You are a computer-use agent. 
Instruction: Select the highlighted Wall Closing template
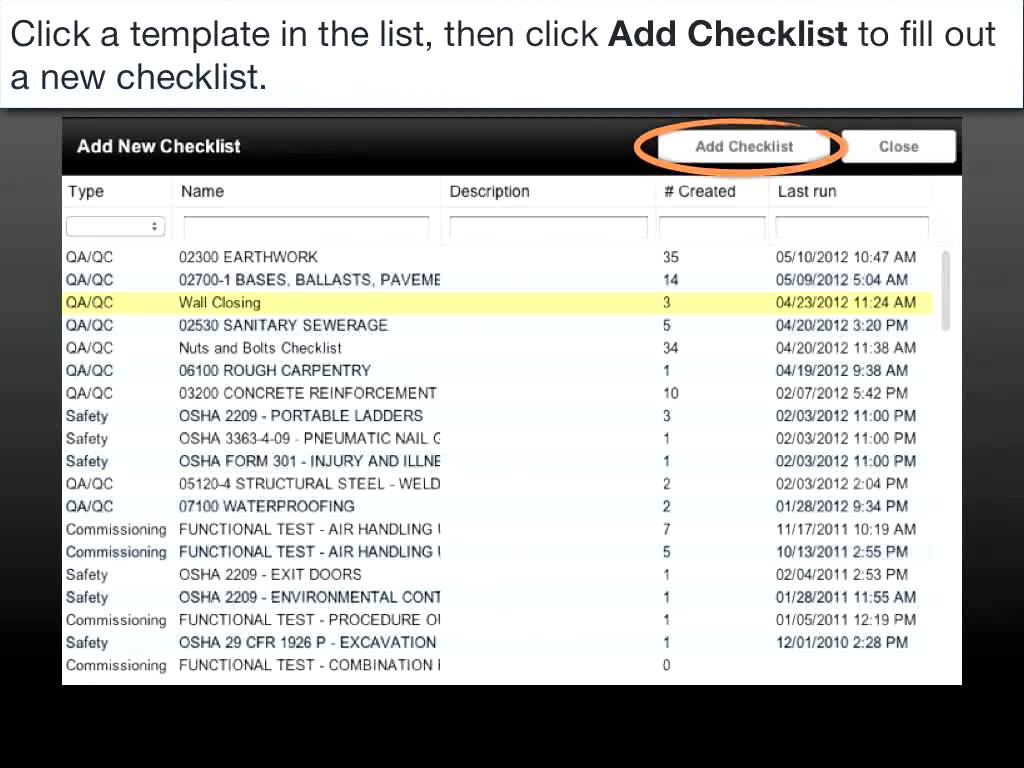coord(300,302)
